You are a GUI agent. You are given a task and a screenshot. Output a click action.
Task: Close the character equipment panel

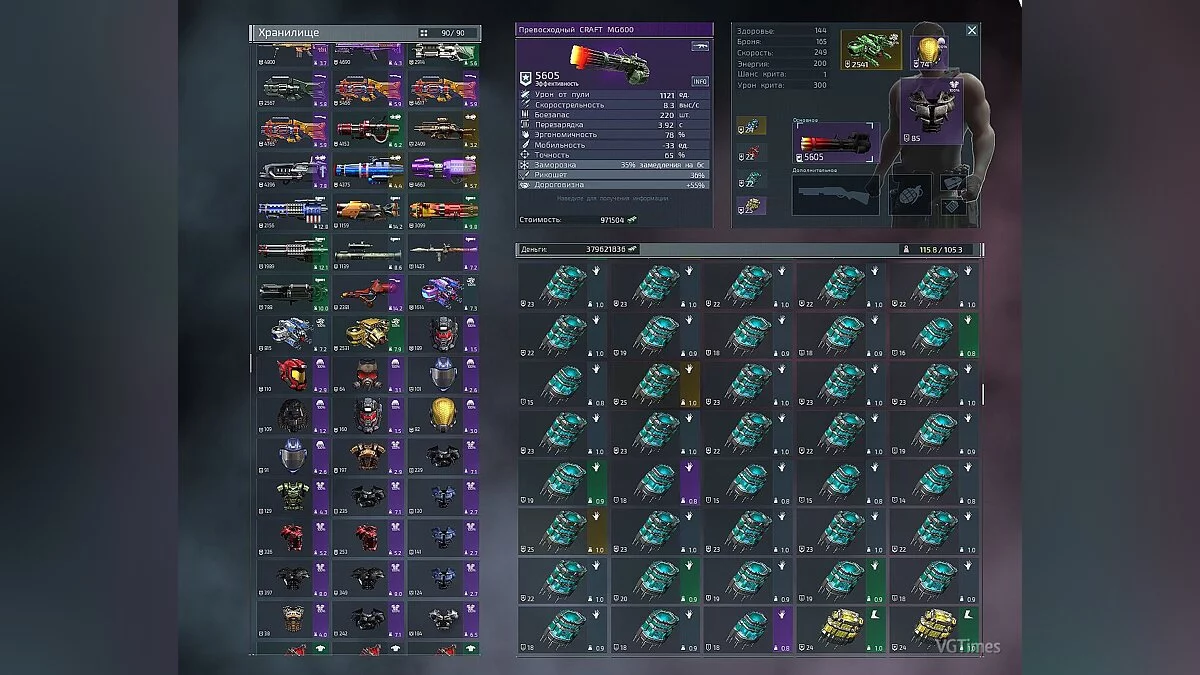971,31
